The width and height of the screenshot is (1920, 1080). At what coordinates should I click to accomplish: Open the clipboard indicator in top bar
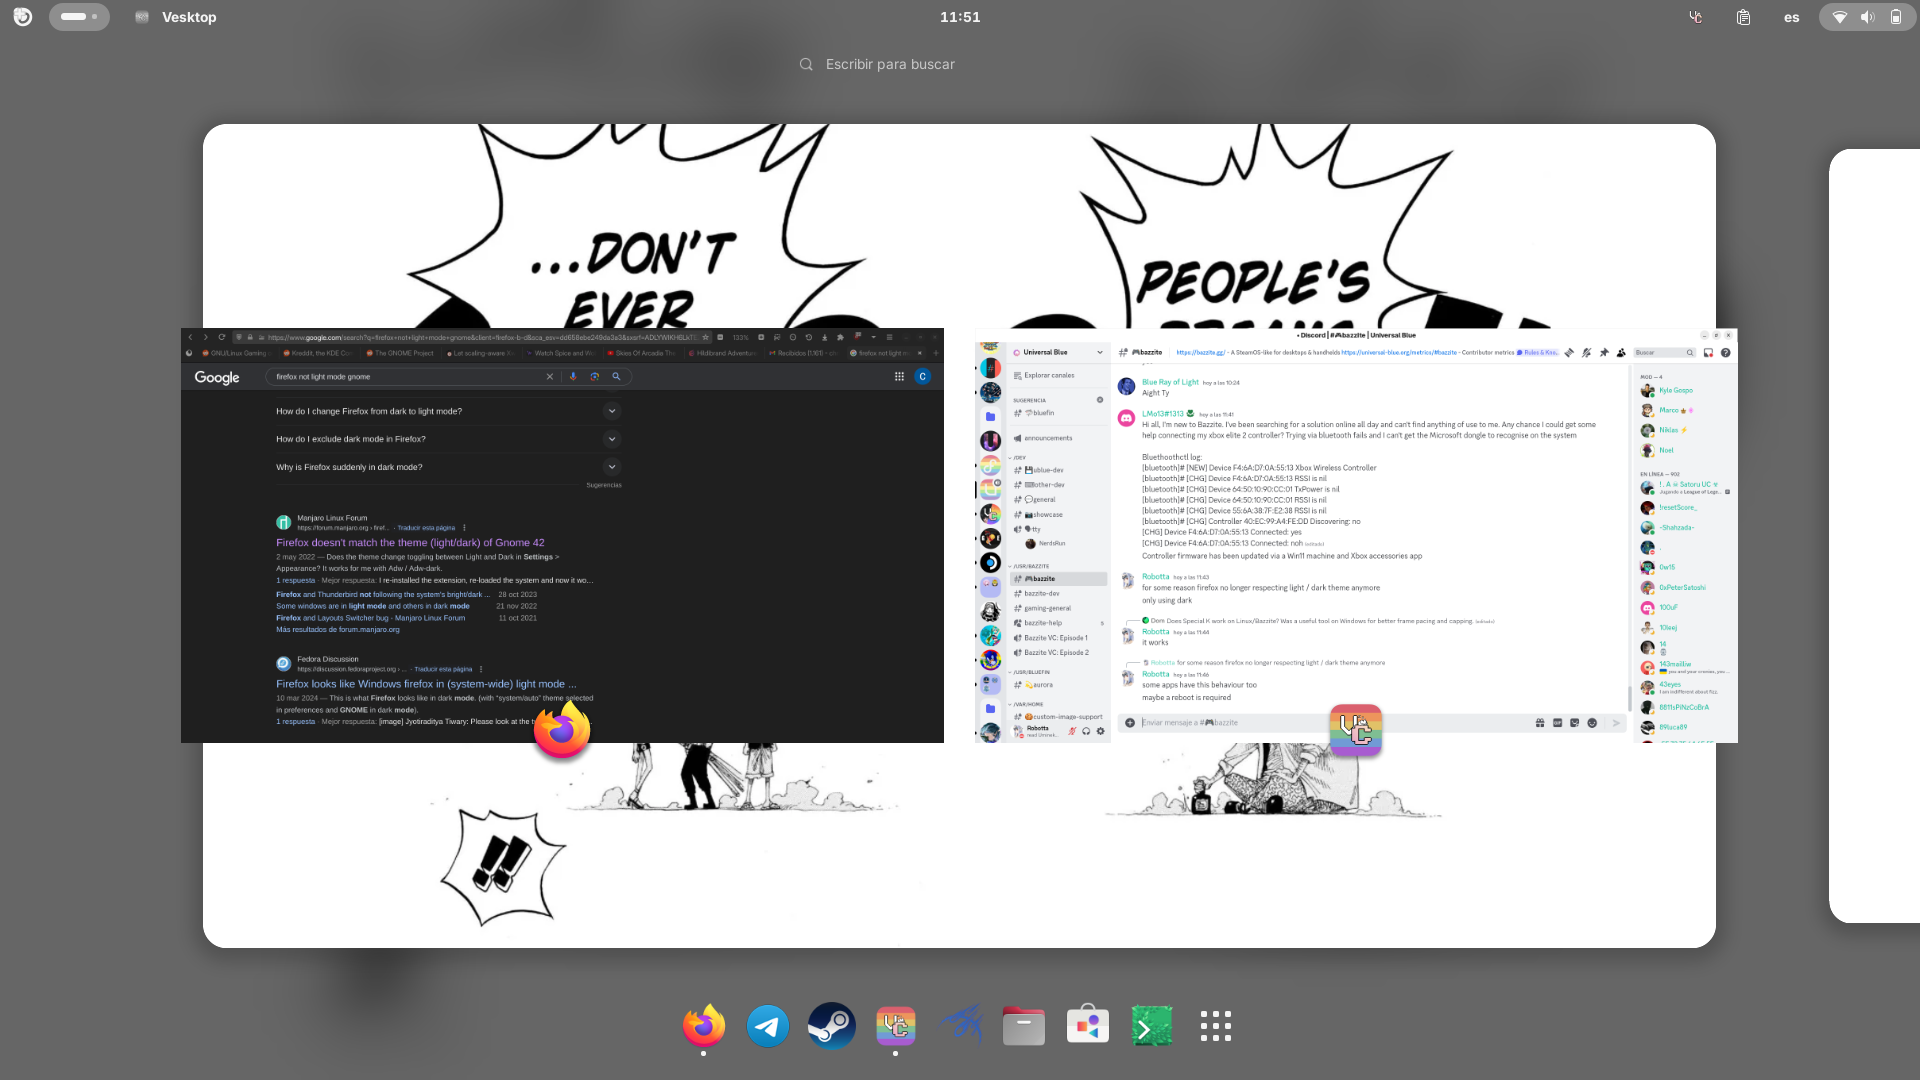point(1743,17)
